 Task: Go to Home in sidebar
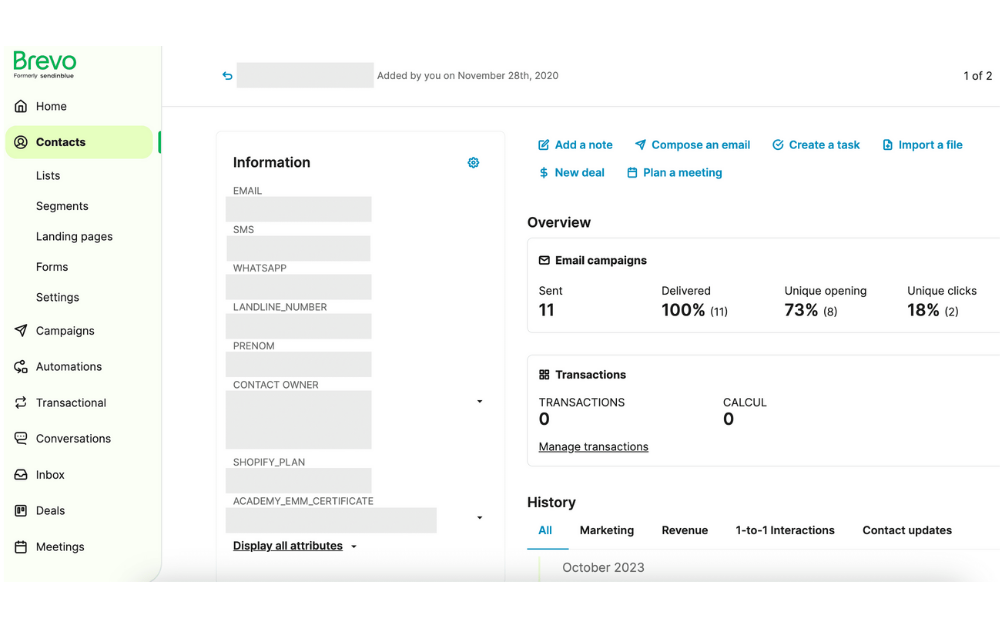(x=51, y=106)
